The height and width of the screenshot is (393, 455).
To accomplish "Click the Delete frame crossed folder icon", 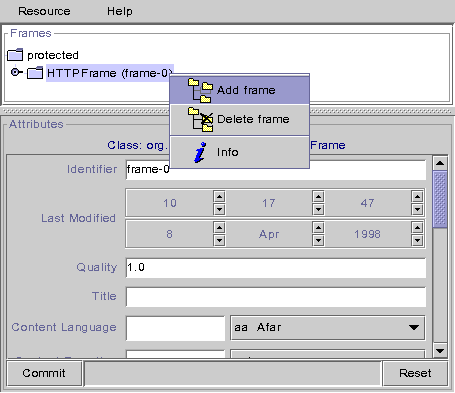I will point(200,119).
